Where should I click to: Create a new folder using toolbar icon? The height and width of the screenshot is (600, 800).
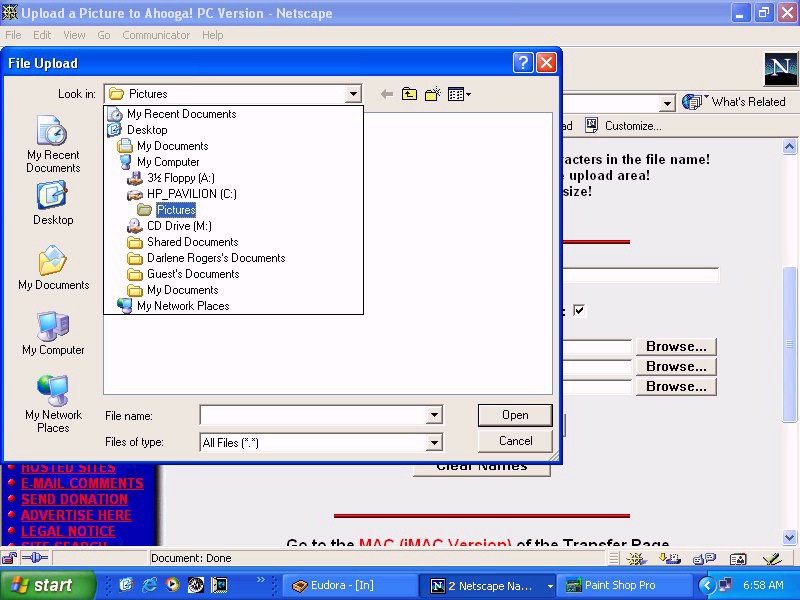click(433, 94)
